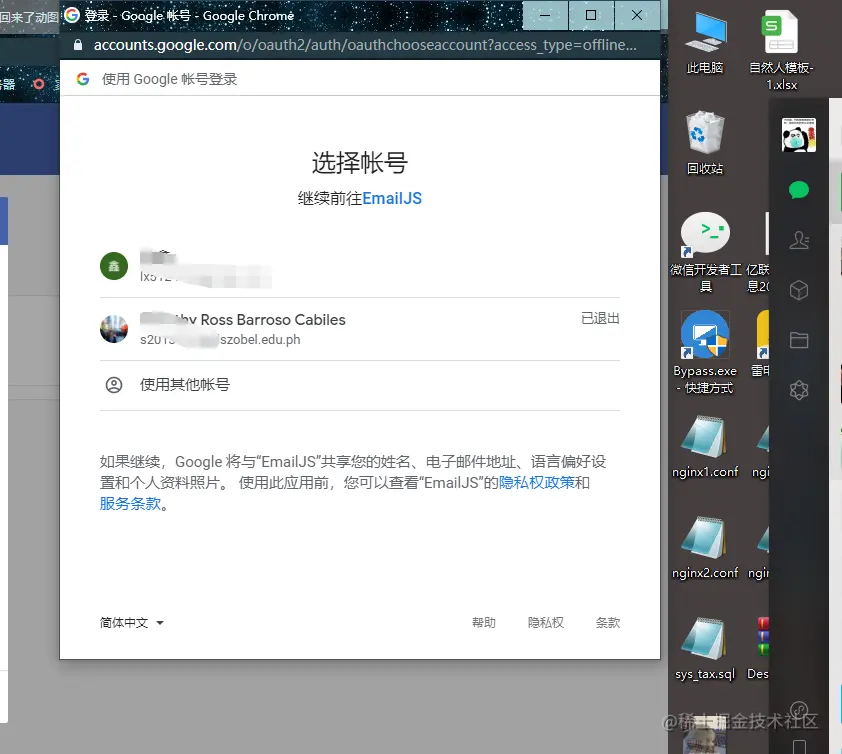Open the 服务条款 terms of service link
Image resolution: width=842 pixels, height=754 pixels.
coord(130,504)
